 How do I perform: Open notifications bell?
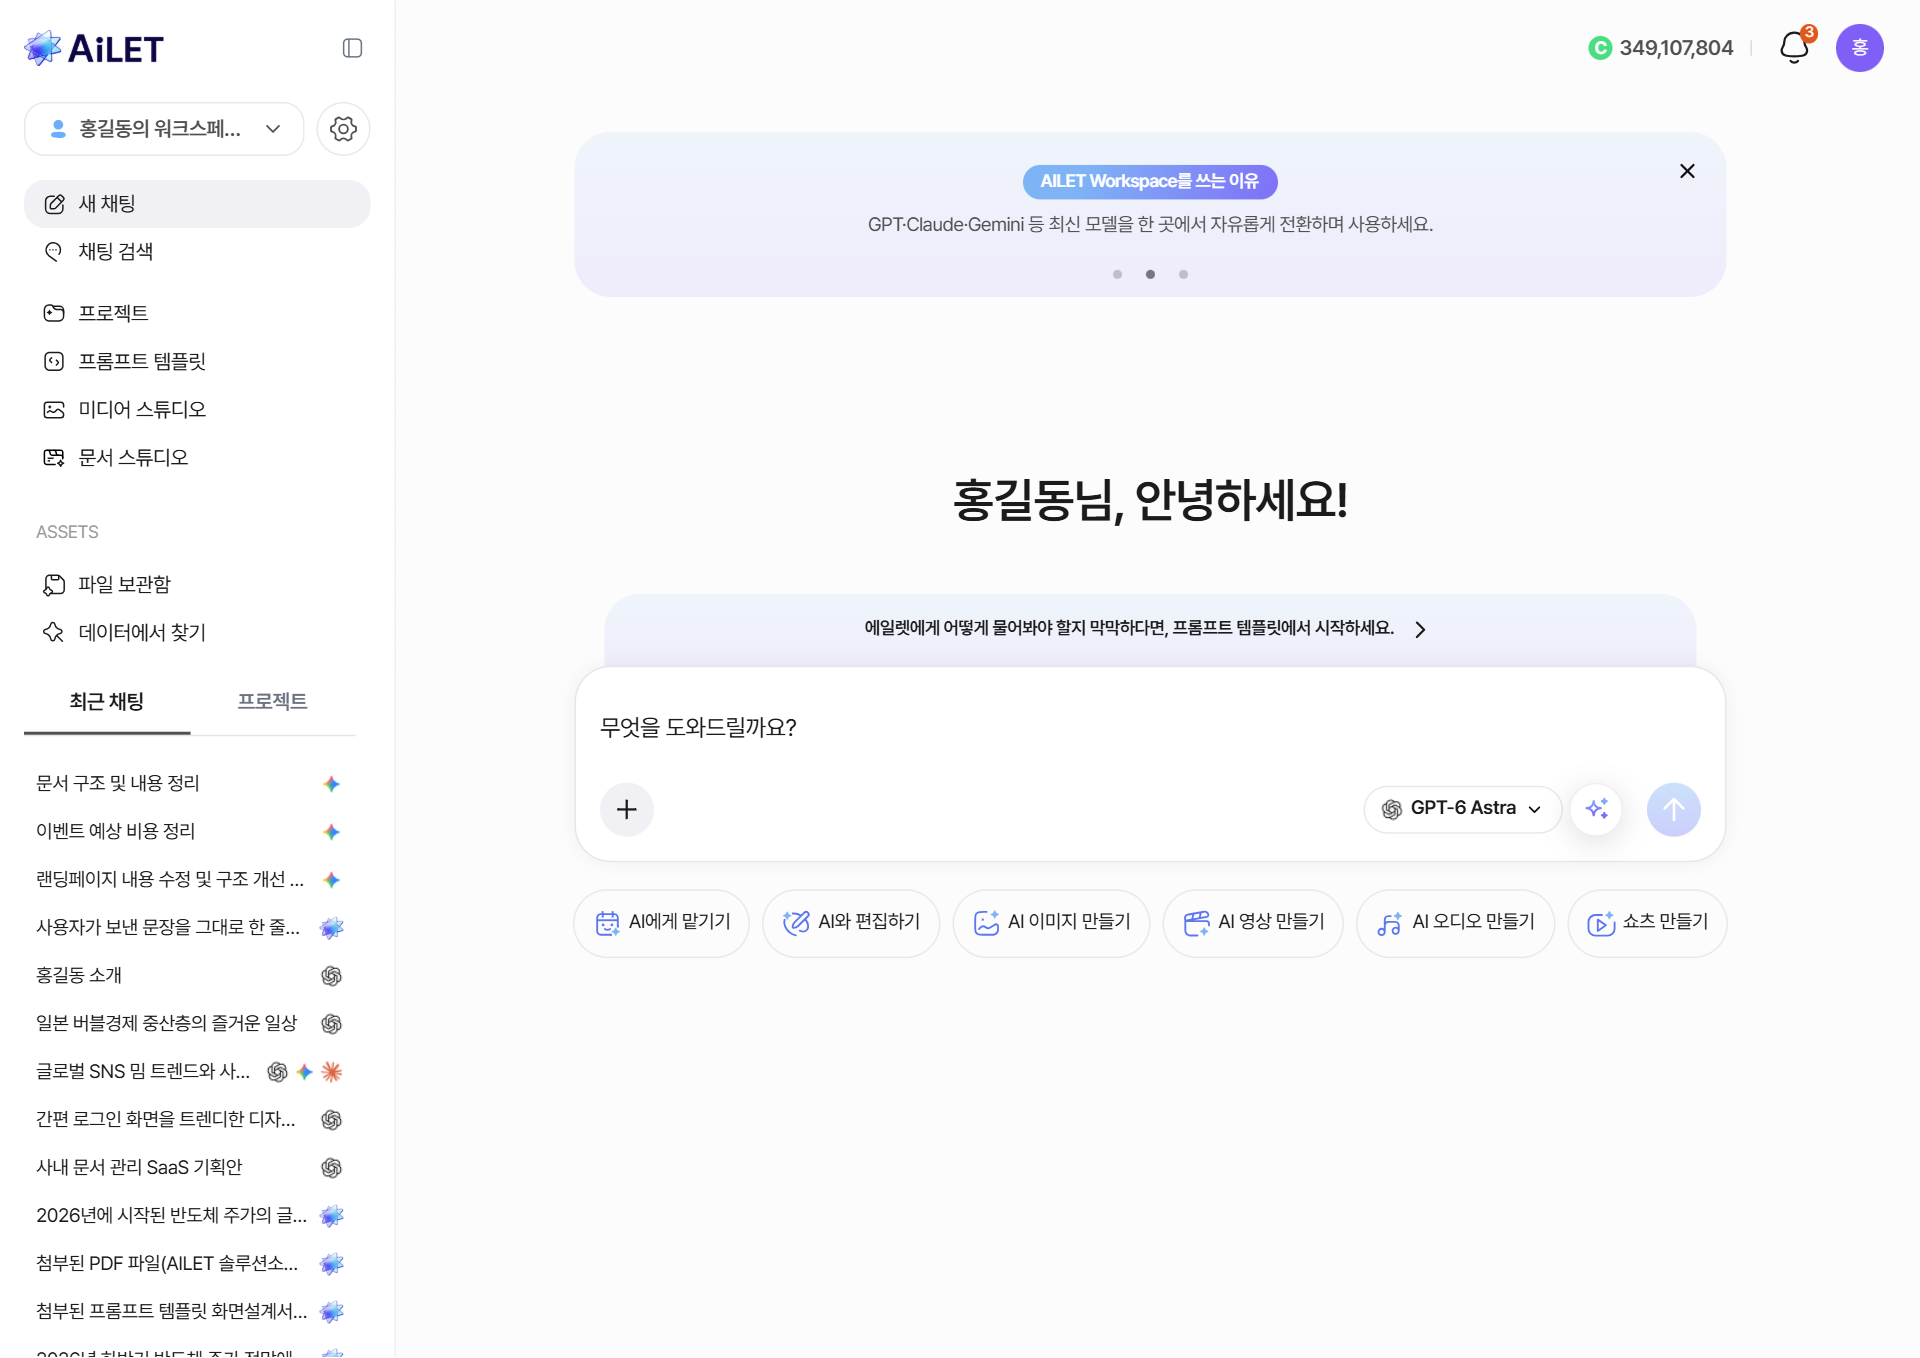point(1794,47)
